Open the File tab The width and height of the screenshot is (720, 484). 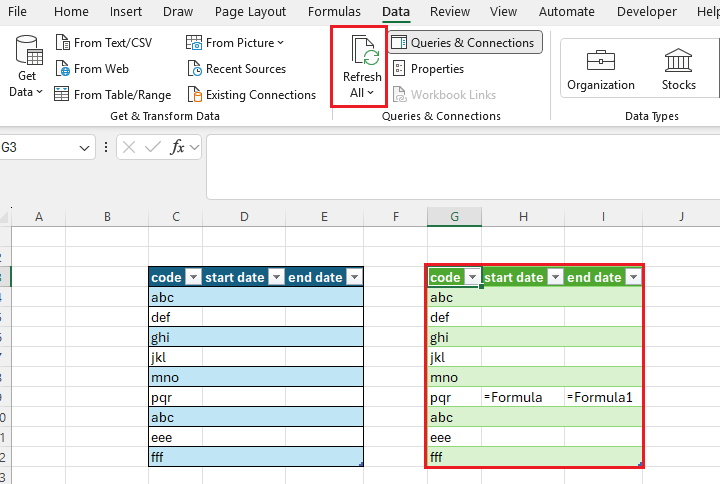(x=17, y=11)
